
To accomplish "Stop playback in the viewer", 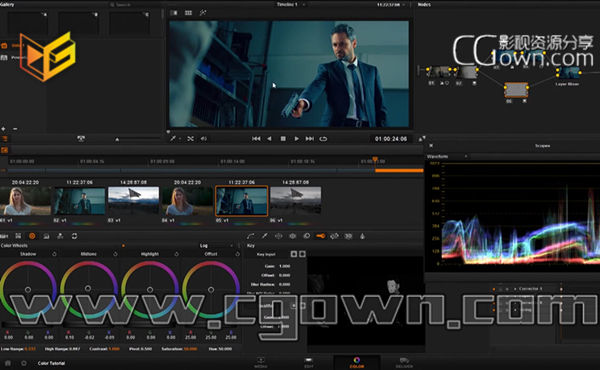I will [283, 139].
